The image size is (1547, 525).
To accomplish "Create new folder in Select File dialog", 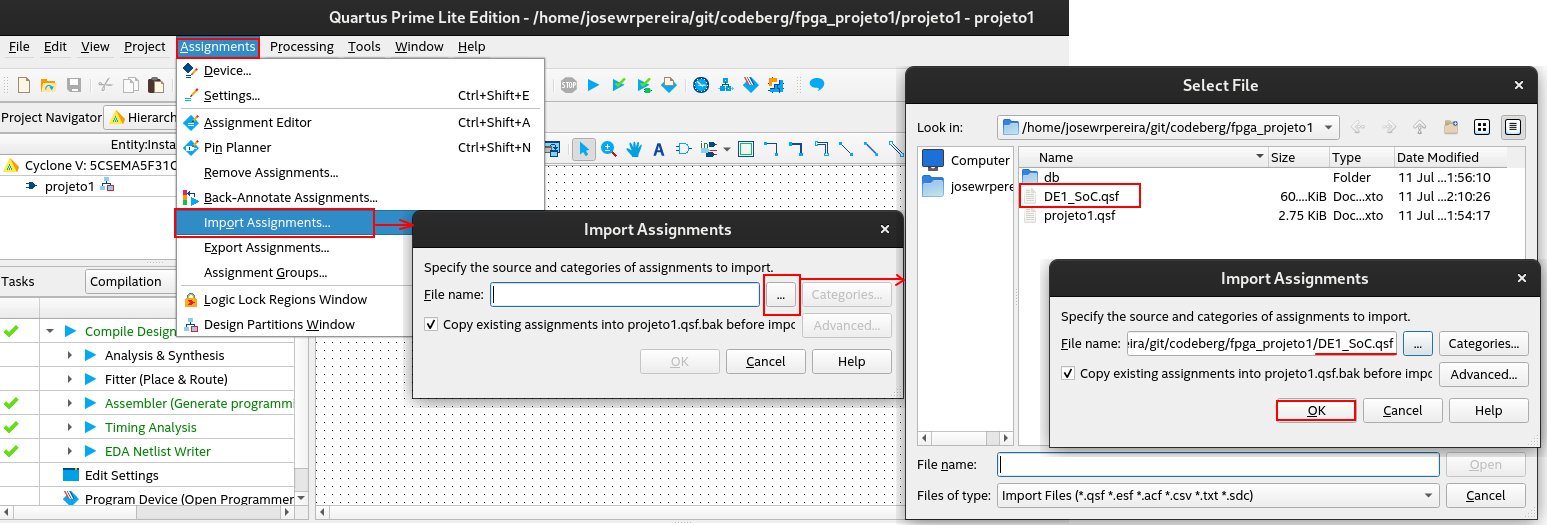I will (x=1451, y=127).
